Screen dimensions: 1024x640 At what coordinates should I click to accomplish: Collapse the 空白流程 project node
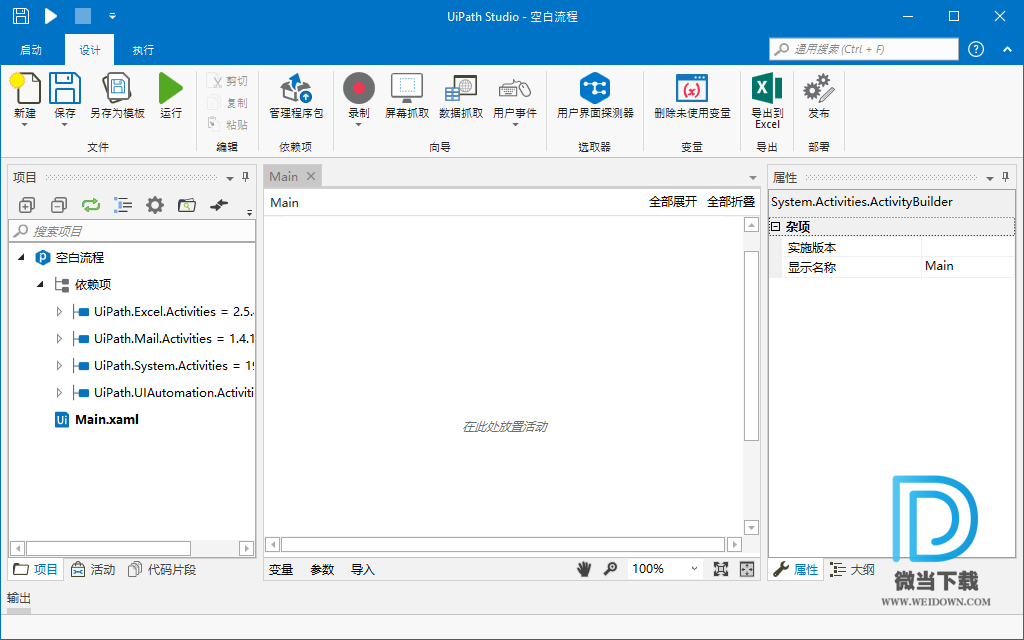(21, 257)
